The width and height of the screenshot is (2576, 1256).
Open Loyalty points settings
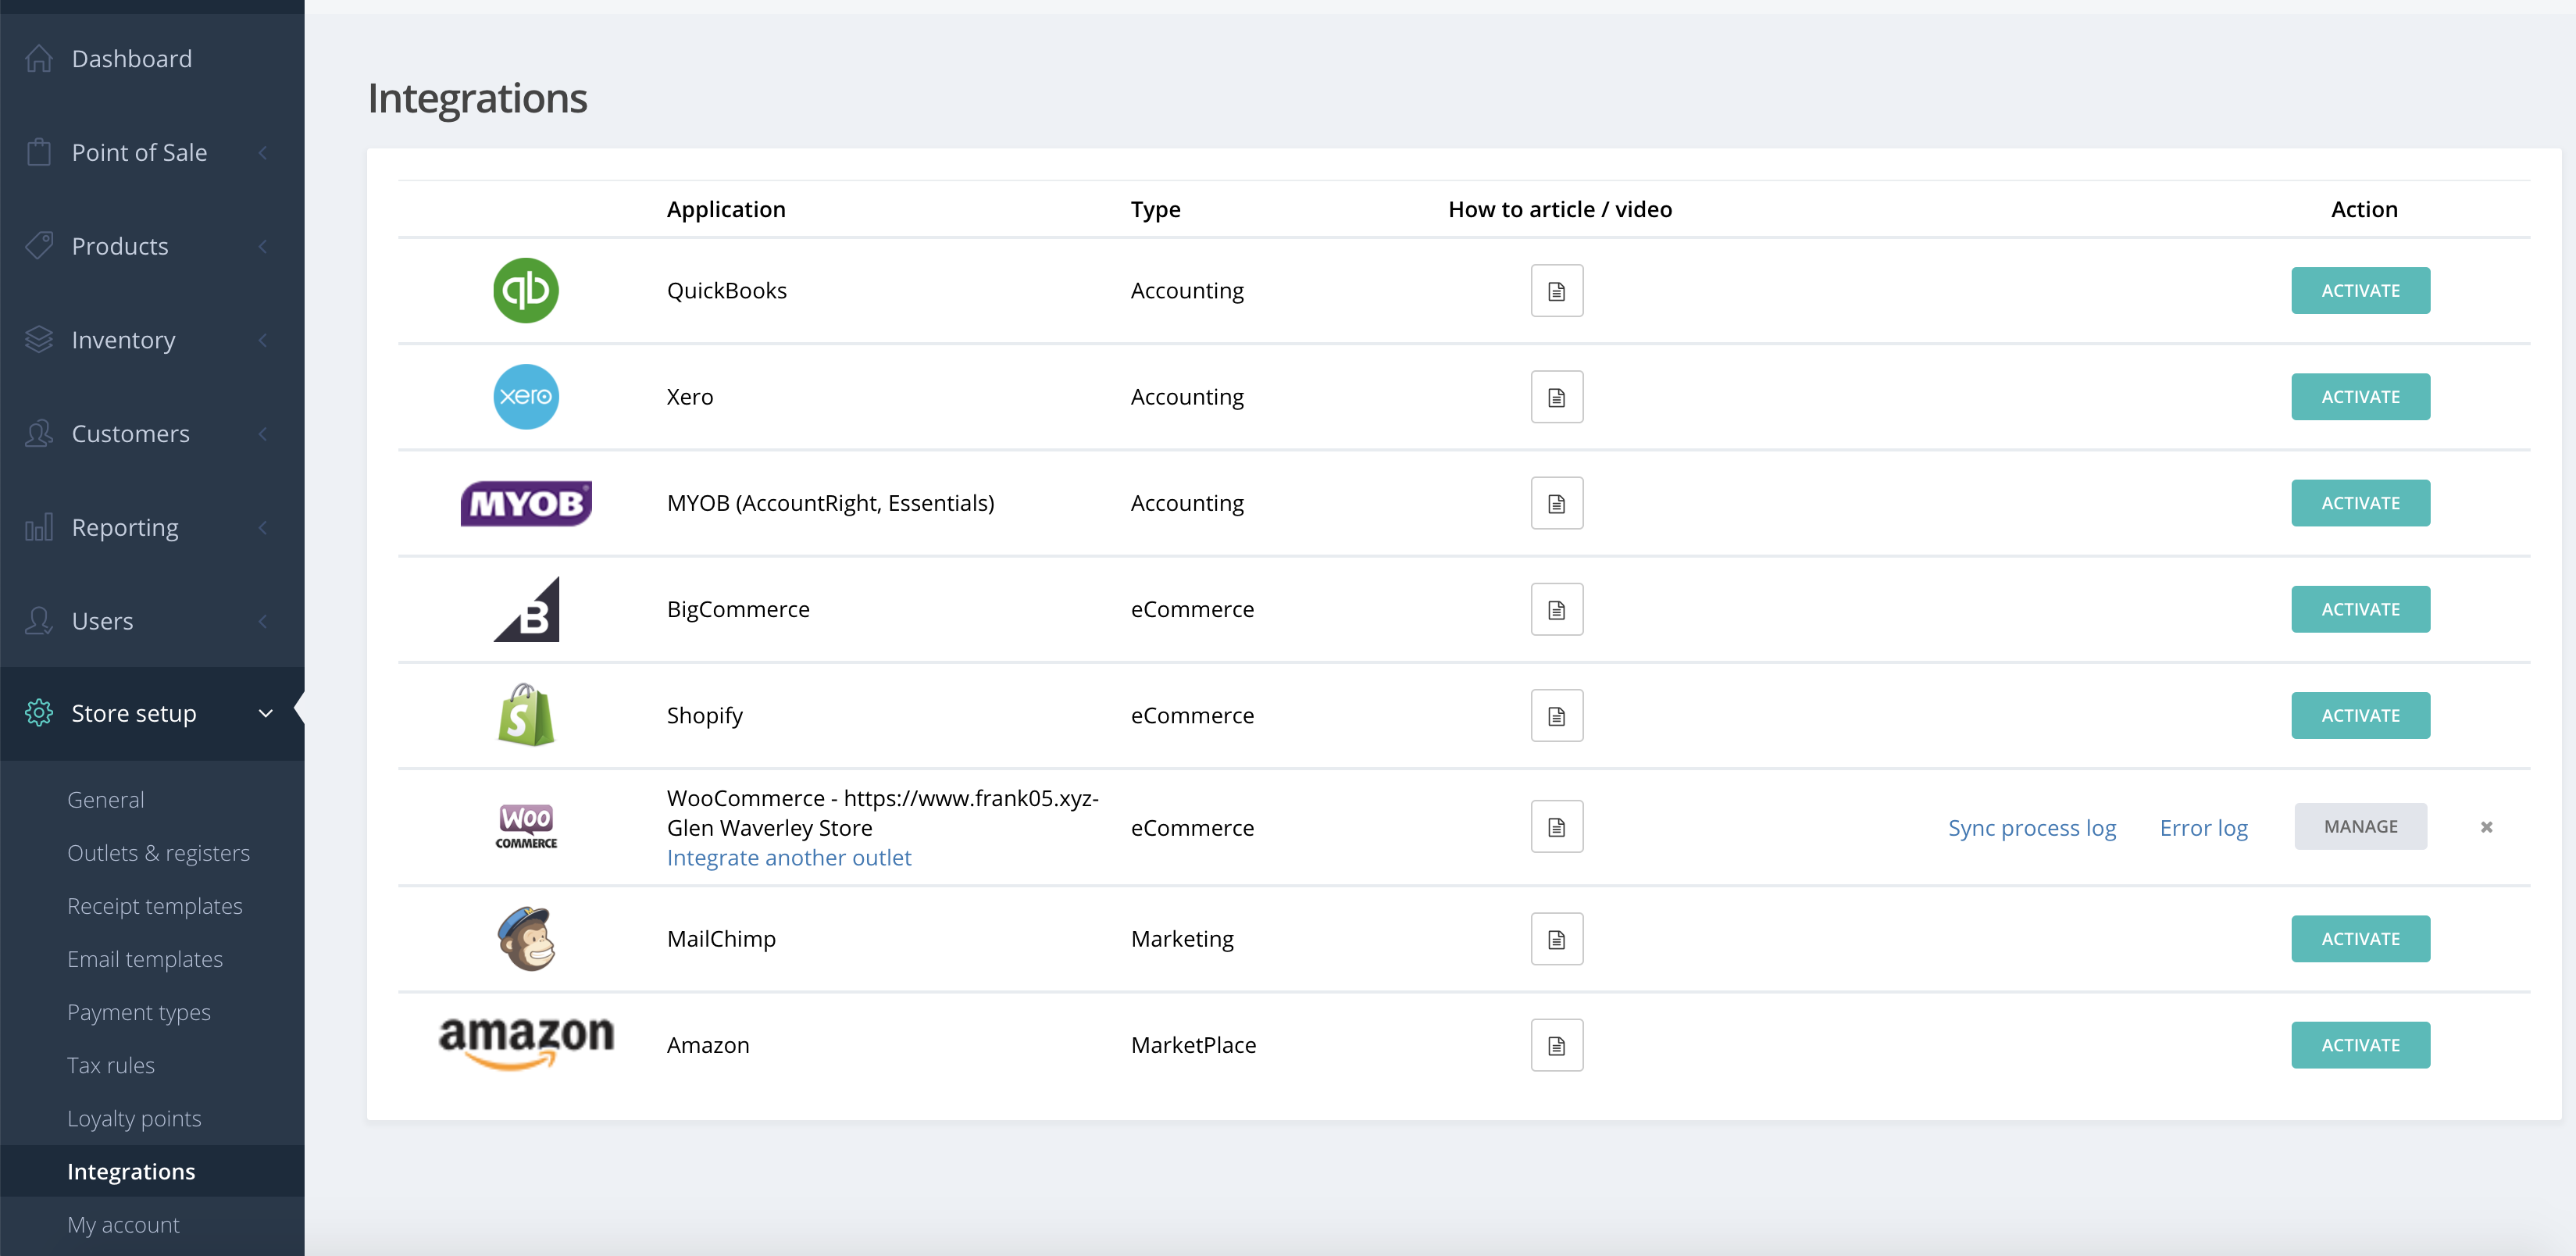pos(134,1118)
